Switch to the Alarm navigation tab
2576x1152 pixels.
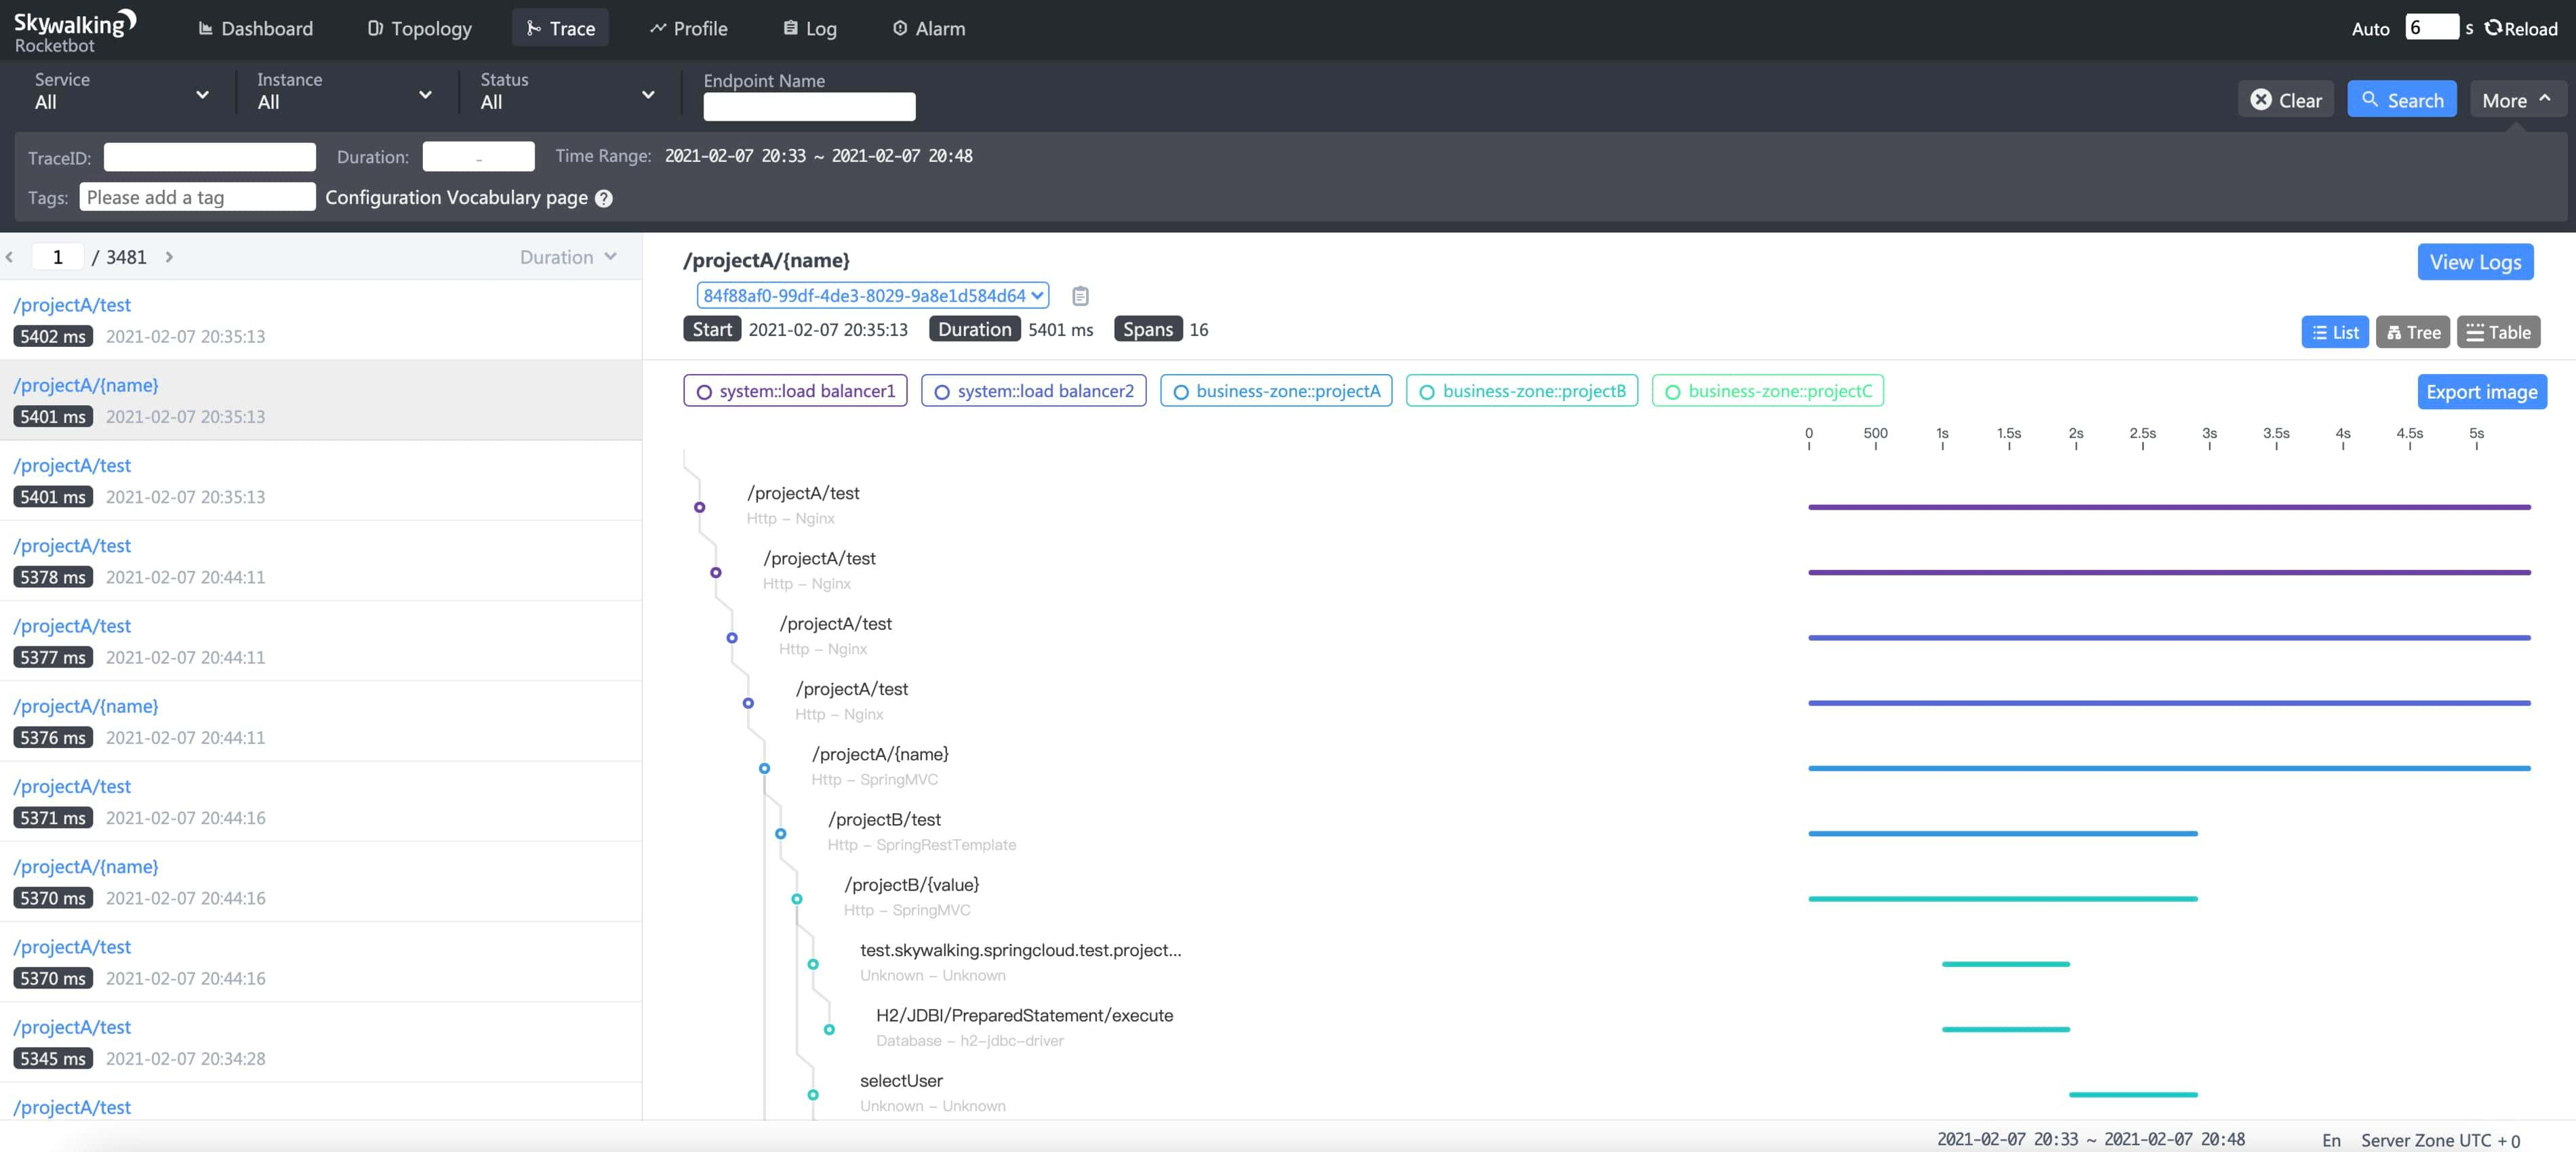tap(928, 28)
